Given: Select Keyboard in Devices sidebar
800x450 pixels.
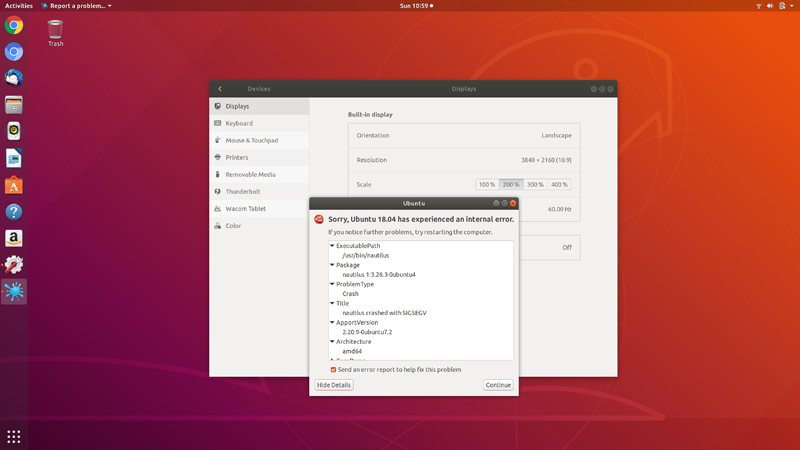Looking at the screenshot, I should click(x=259, y=123).
